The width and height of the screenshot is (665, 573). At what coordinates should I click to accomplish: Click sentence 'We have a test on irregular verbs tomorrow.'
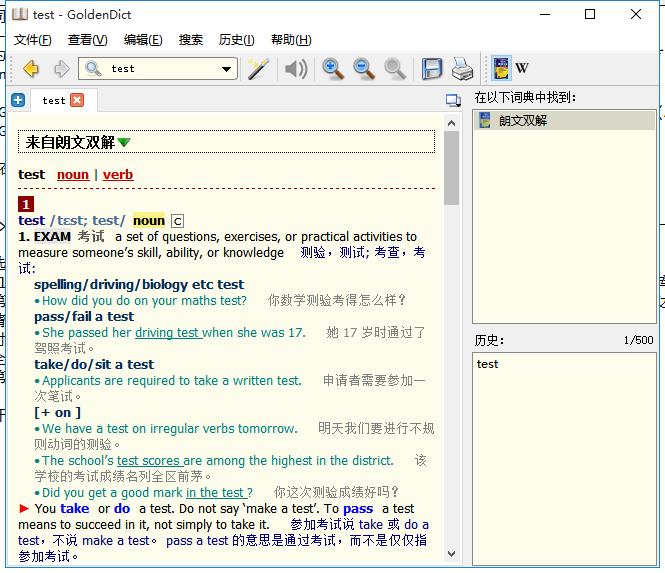(170, 429)
